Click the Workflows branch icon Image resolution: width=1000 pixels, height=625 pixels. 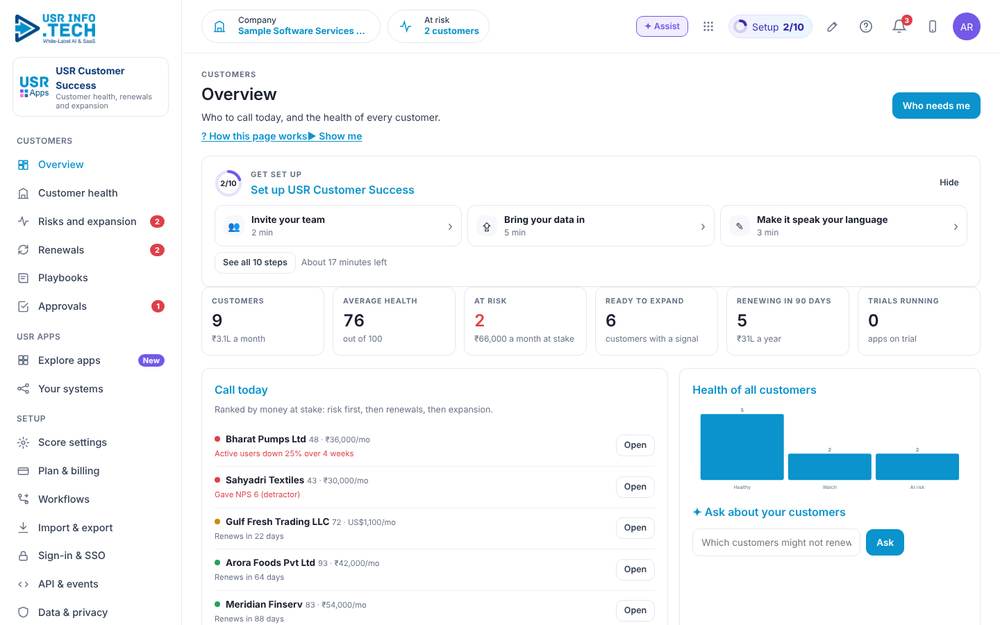23,499
